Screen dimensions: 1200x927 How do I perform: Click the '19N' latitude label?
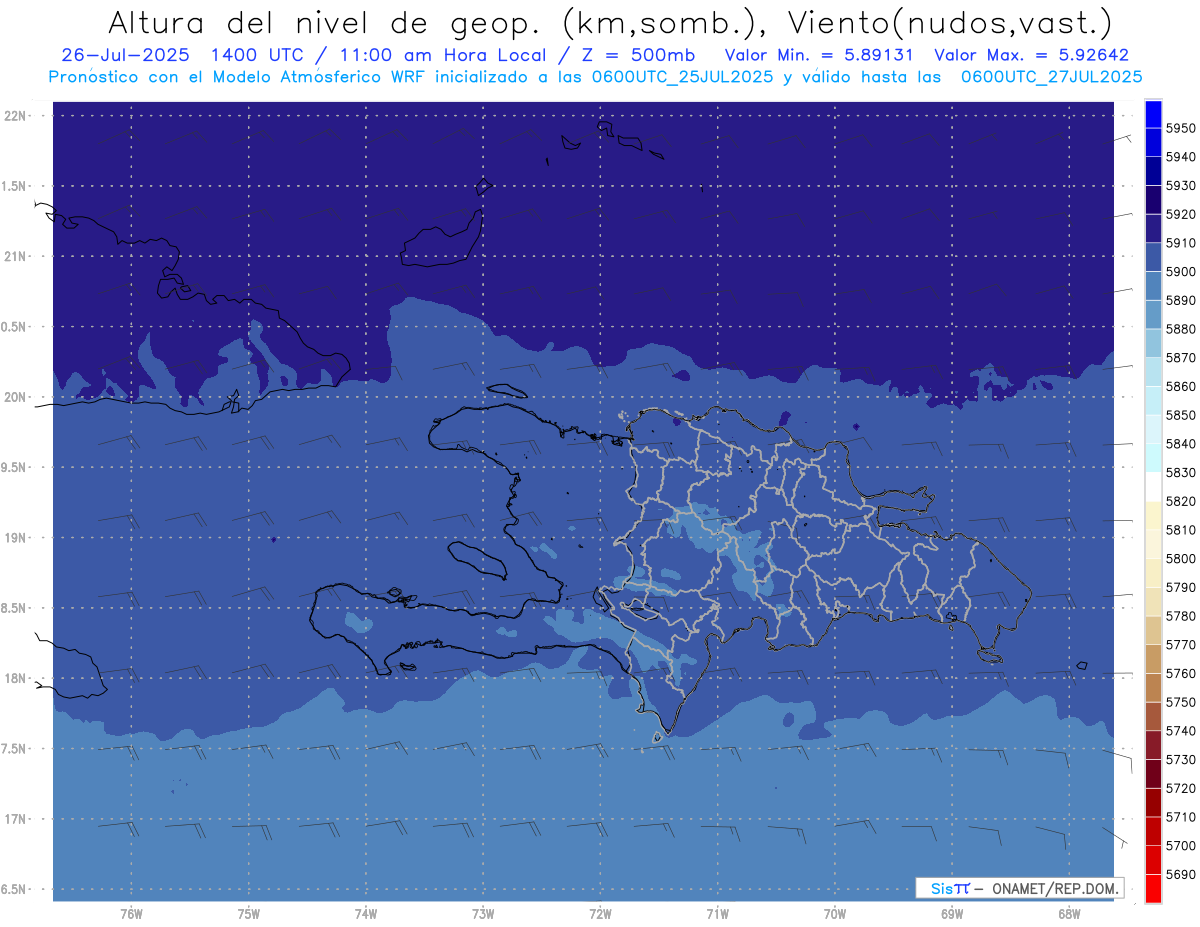[x=15, y=538]
